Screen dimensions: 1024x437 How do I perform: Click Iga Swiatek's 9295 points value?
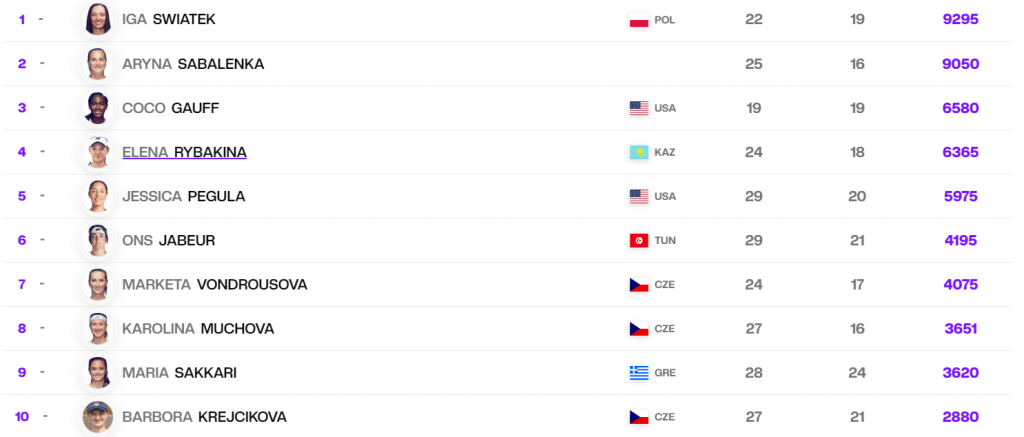960,20
